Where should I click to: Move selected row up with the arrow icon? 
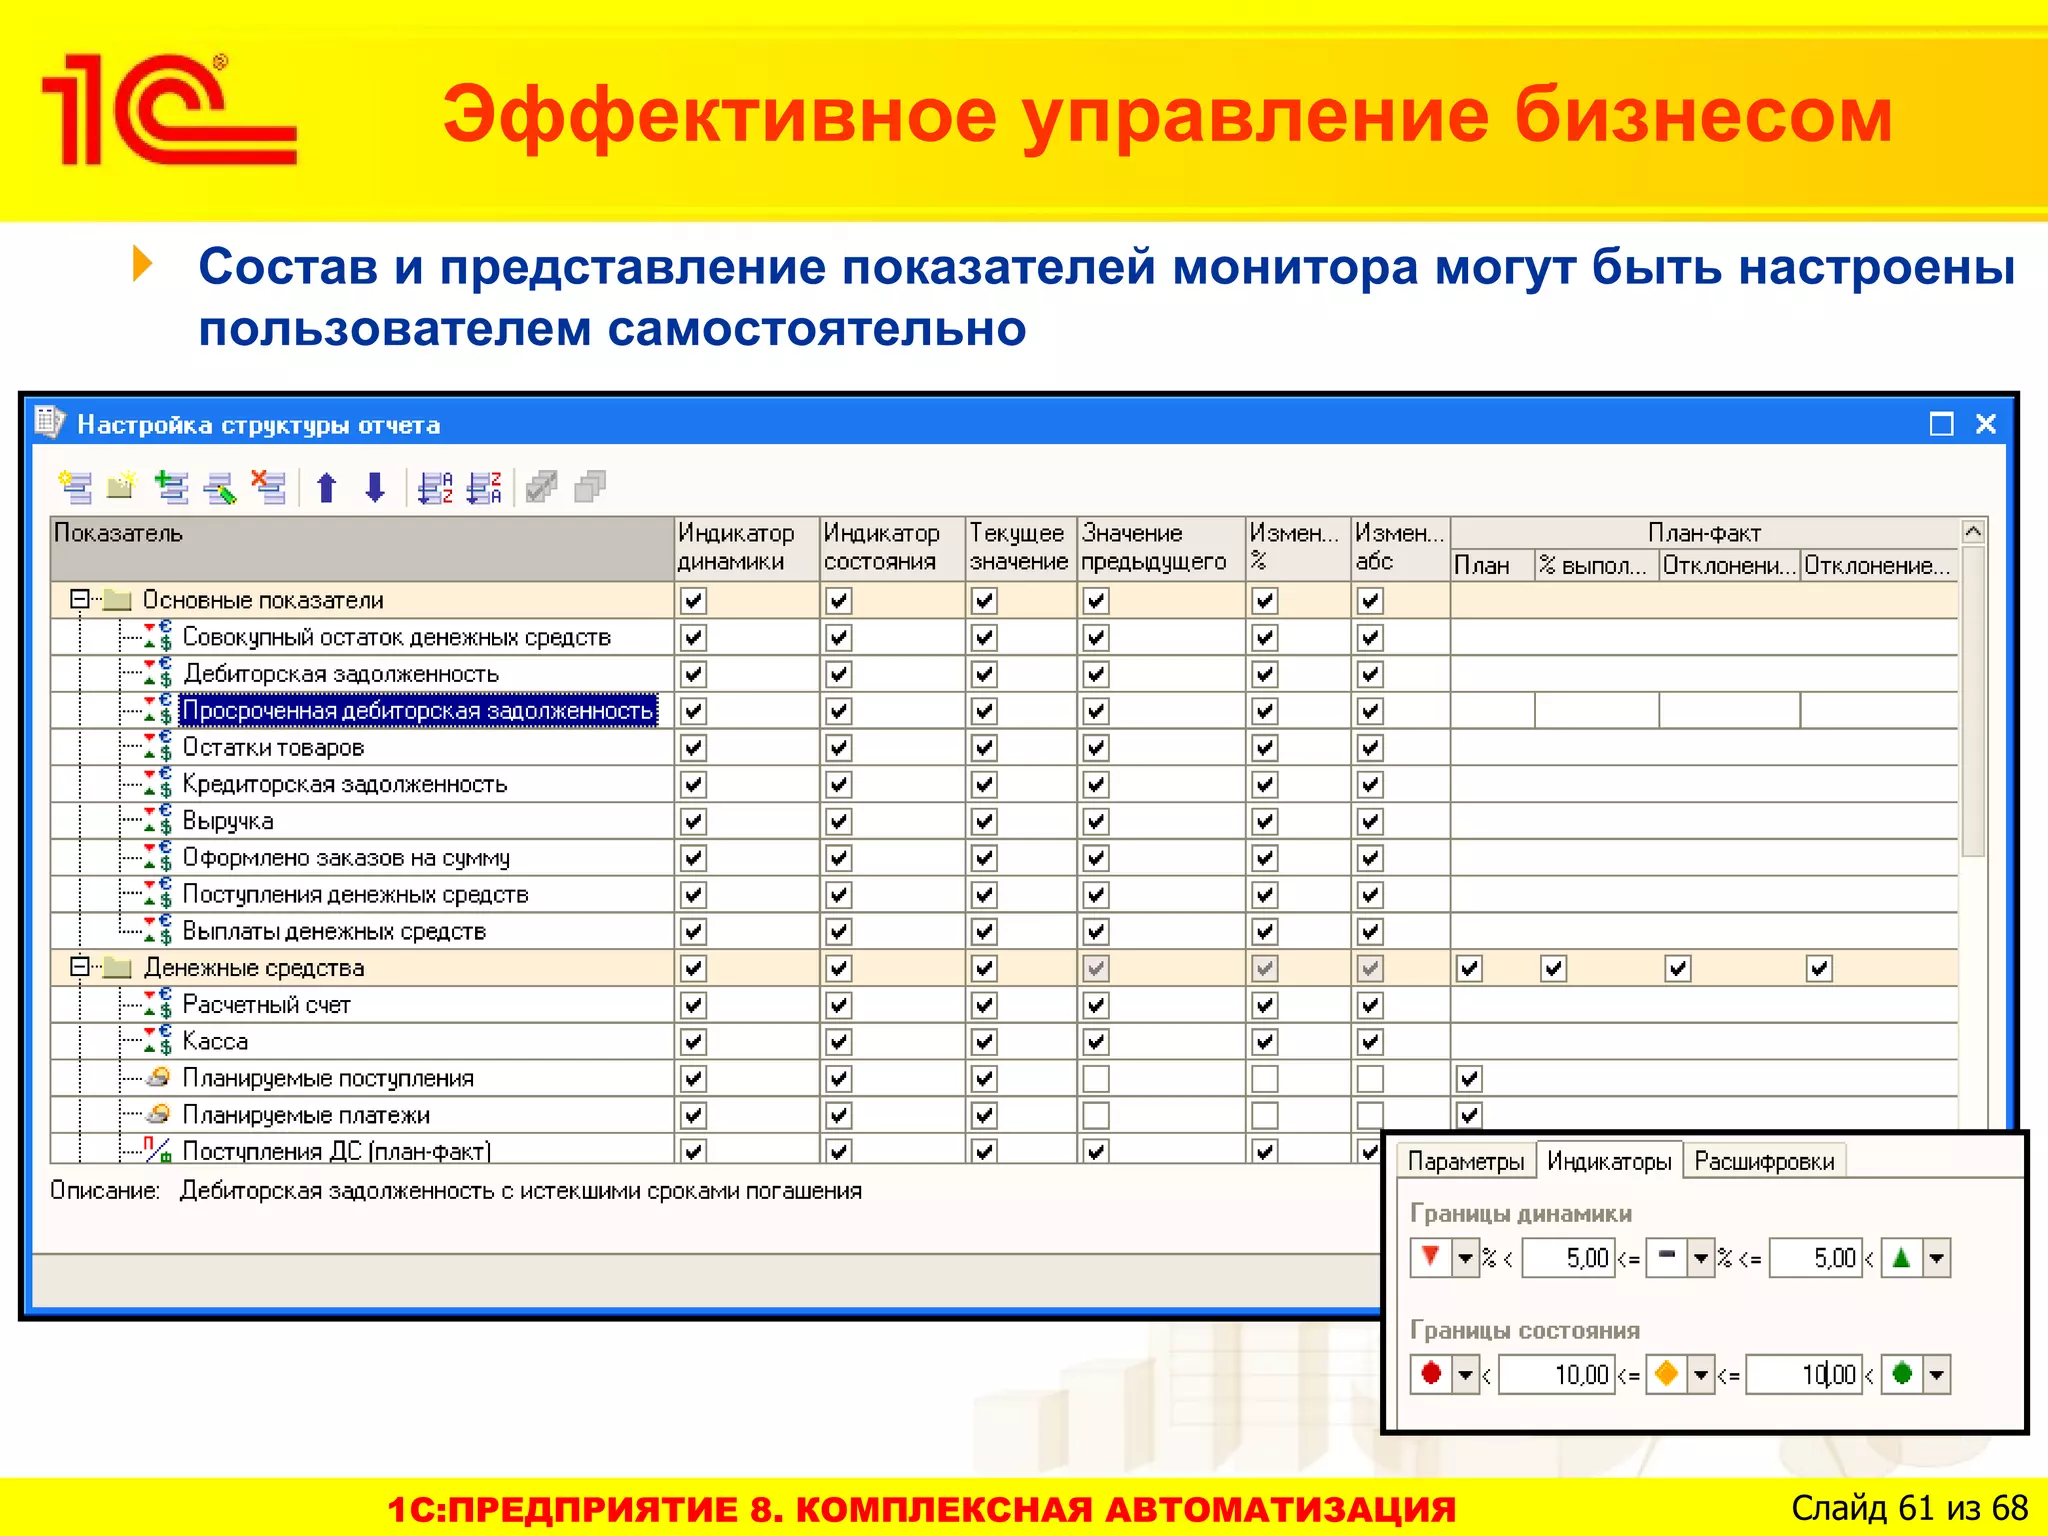click(326, 487)
